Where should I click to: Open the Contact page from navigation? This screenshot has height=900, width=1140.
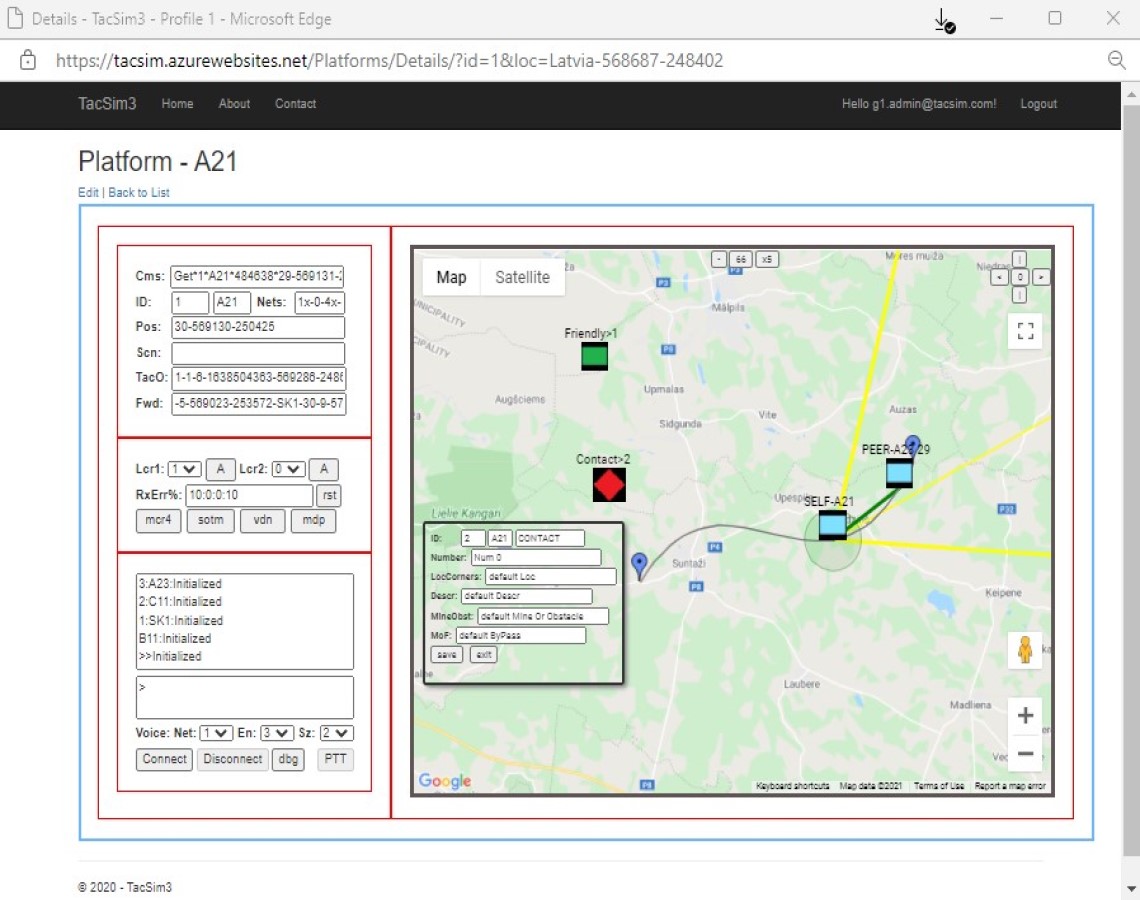pos(295,104)
